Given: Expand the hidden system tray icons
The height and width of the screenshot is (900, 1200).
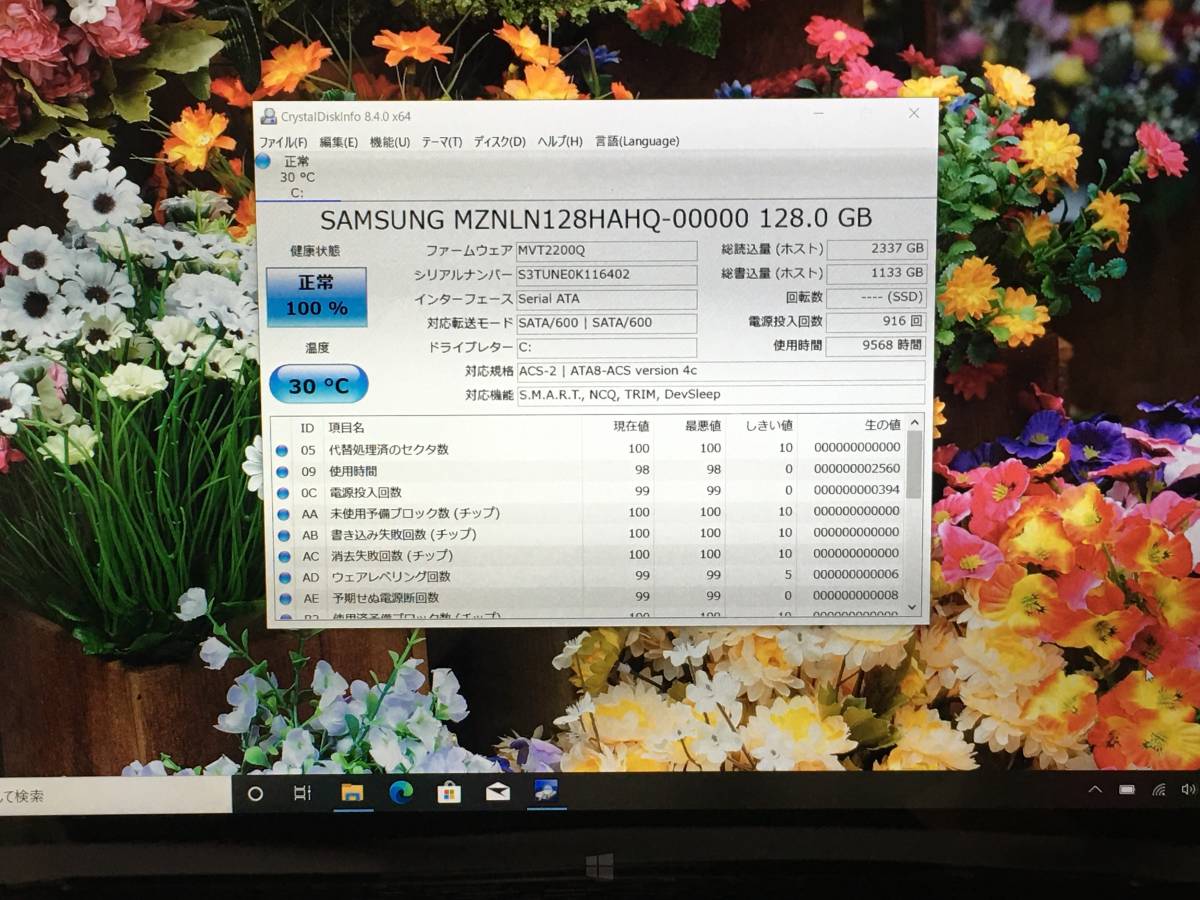Looking at the screenshot, I should pos(1095,789).
